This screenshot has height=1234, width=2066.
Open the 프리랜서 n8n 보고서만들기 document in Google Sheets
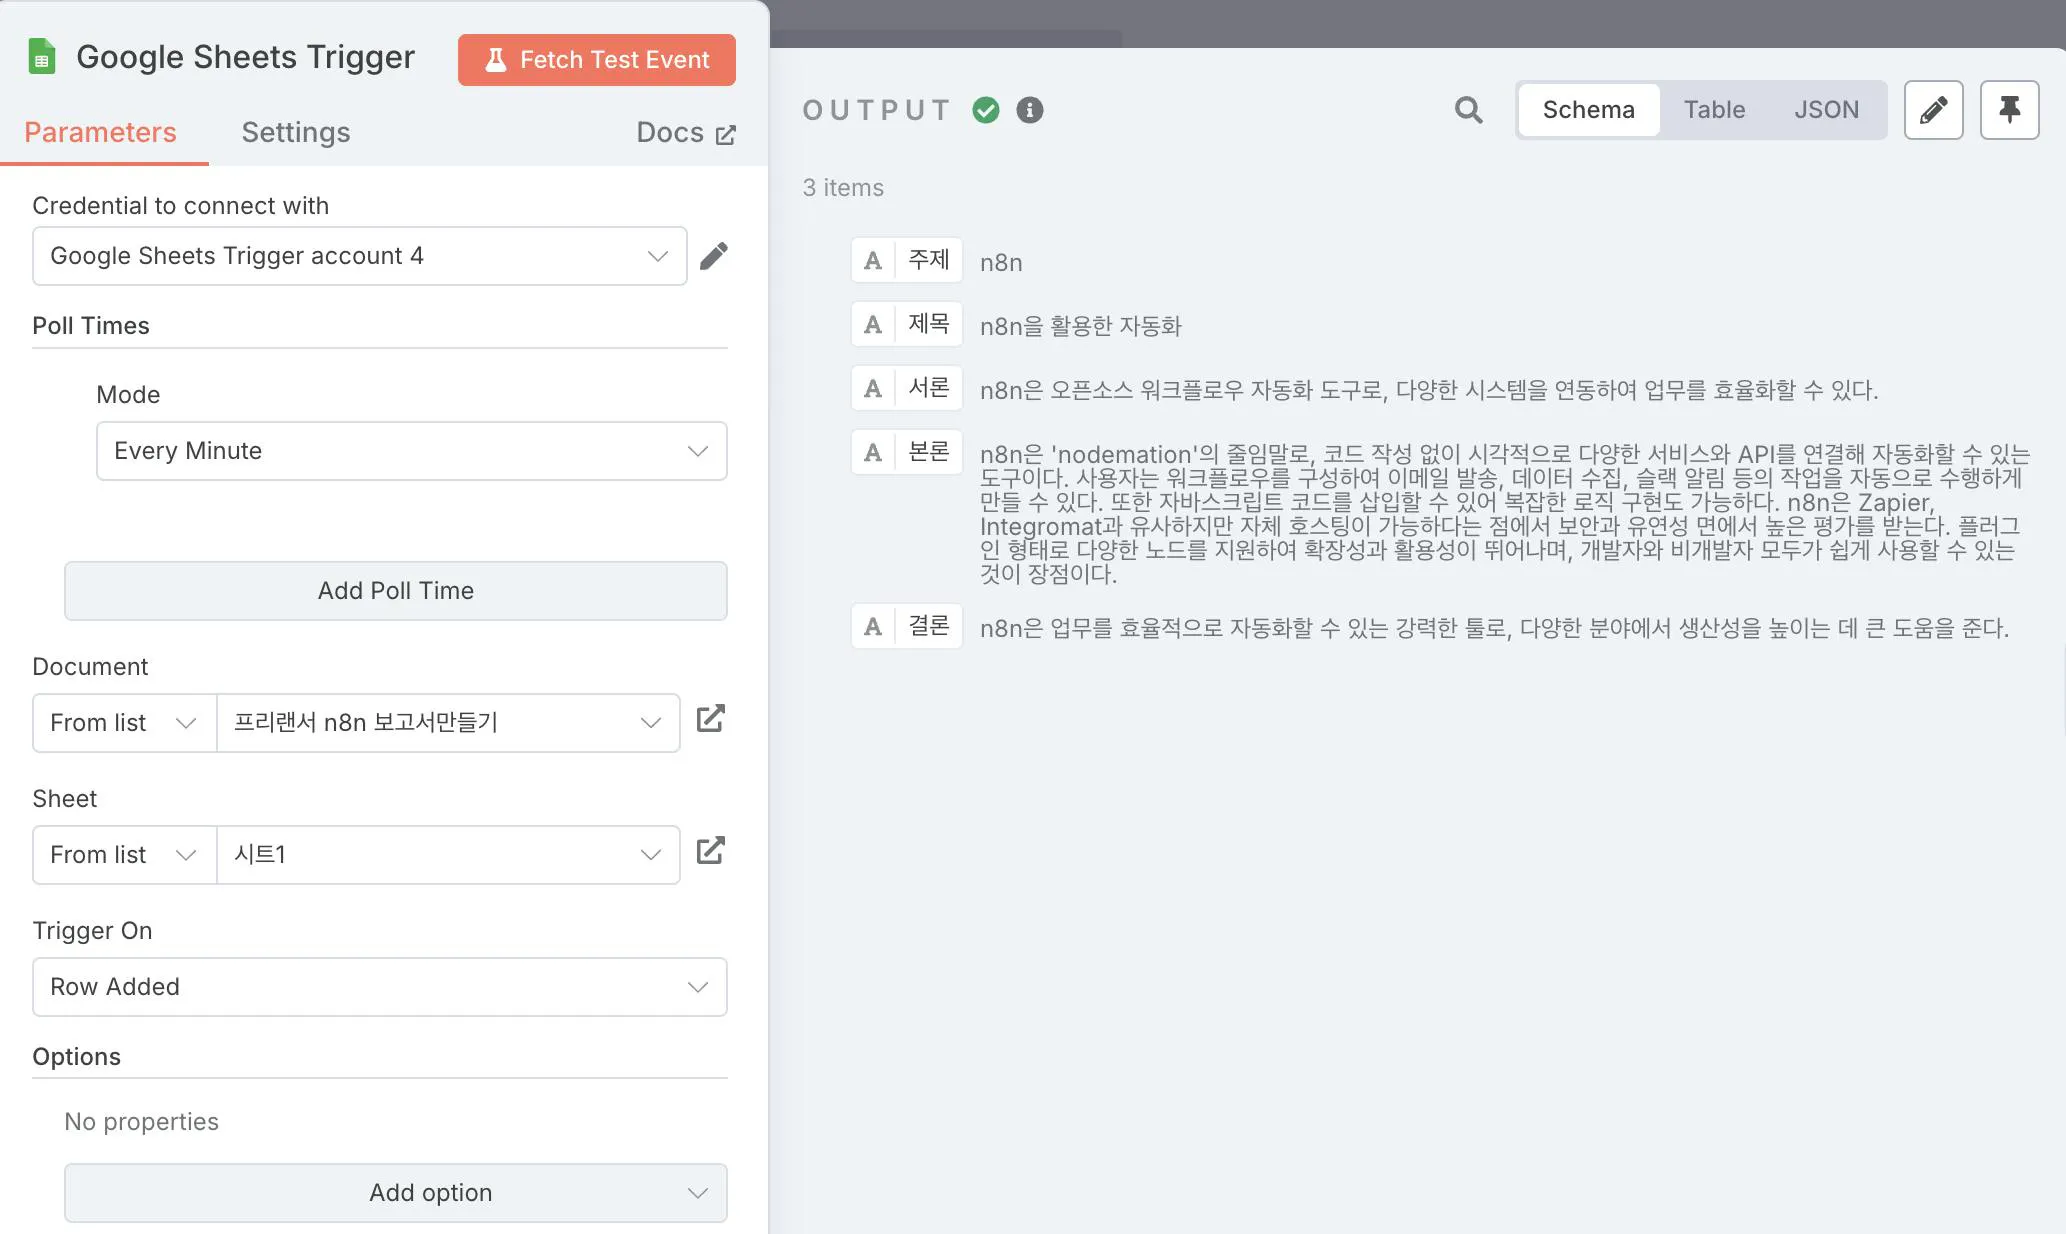(710, 719)
